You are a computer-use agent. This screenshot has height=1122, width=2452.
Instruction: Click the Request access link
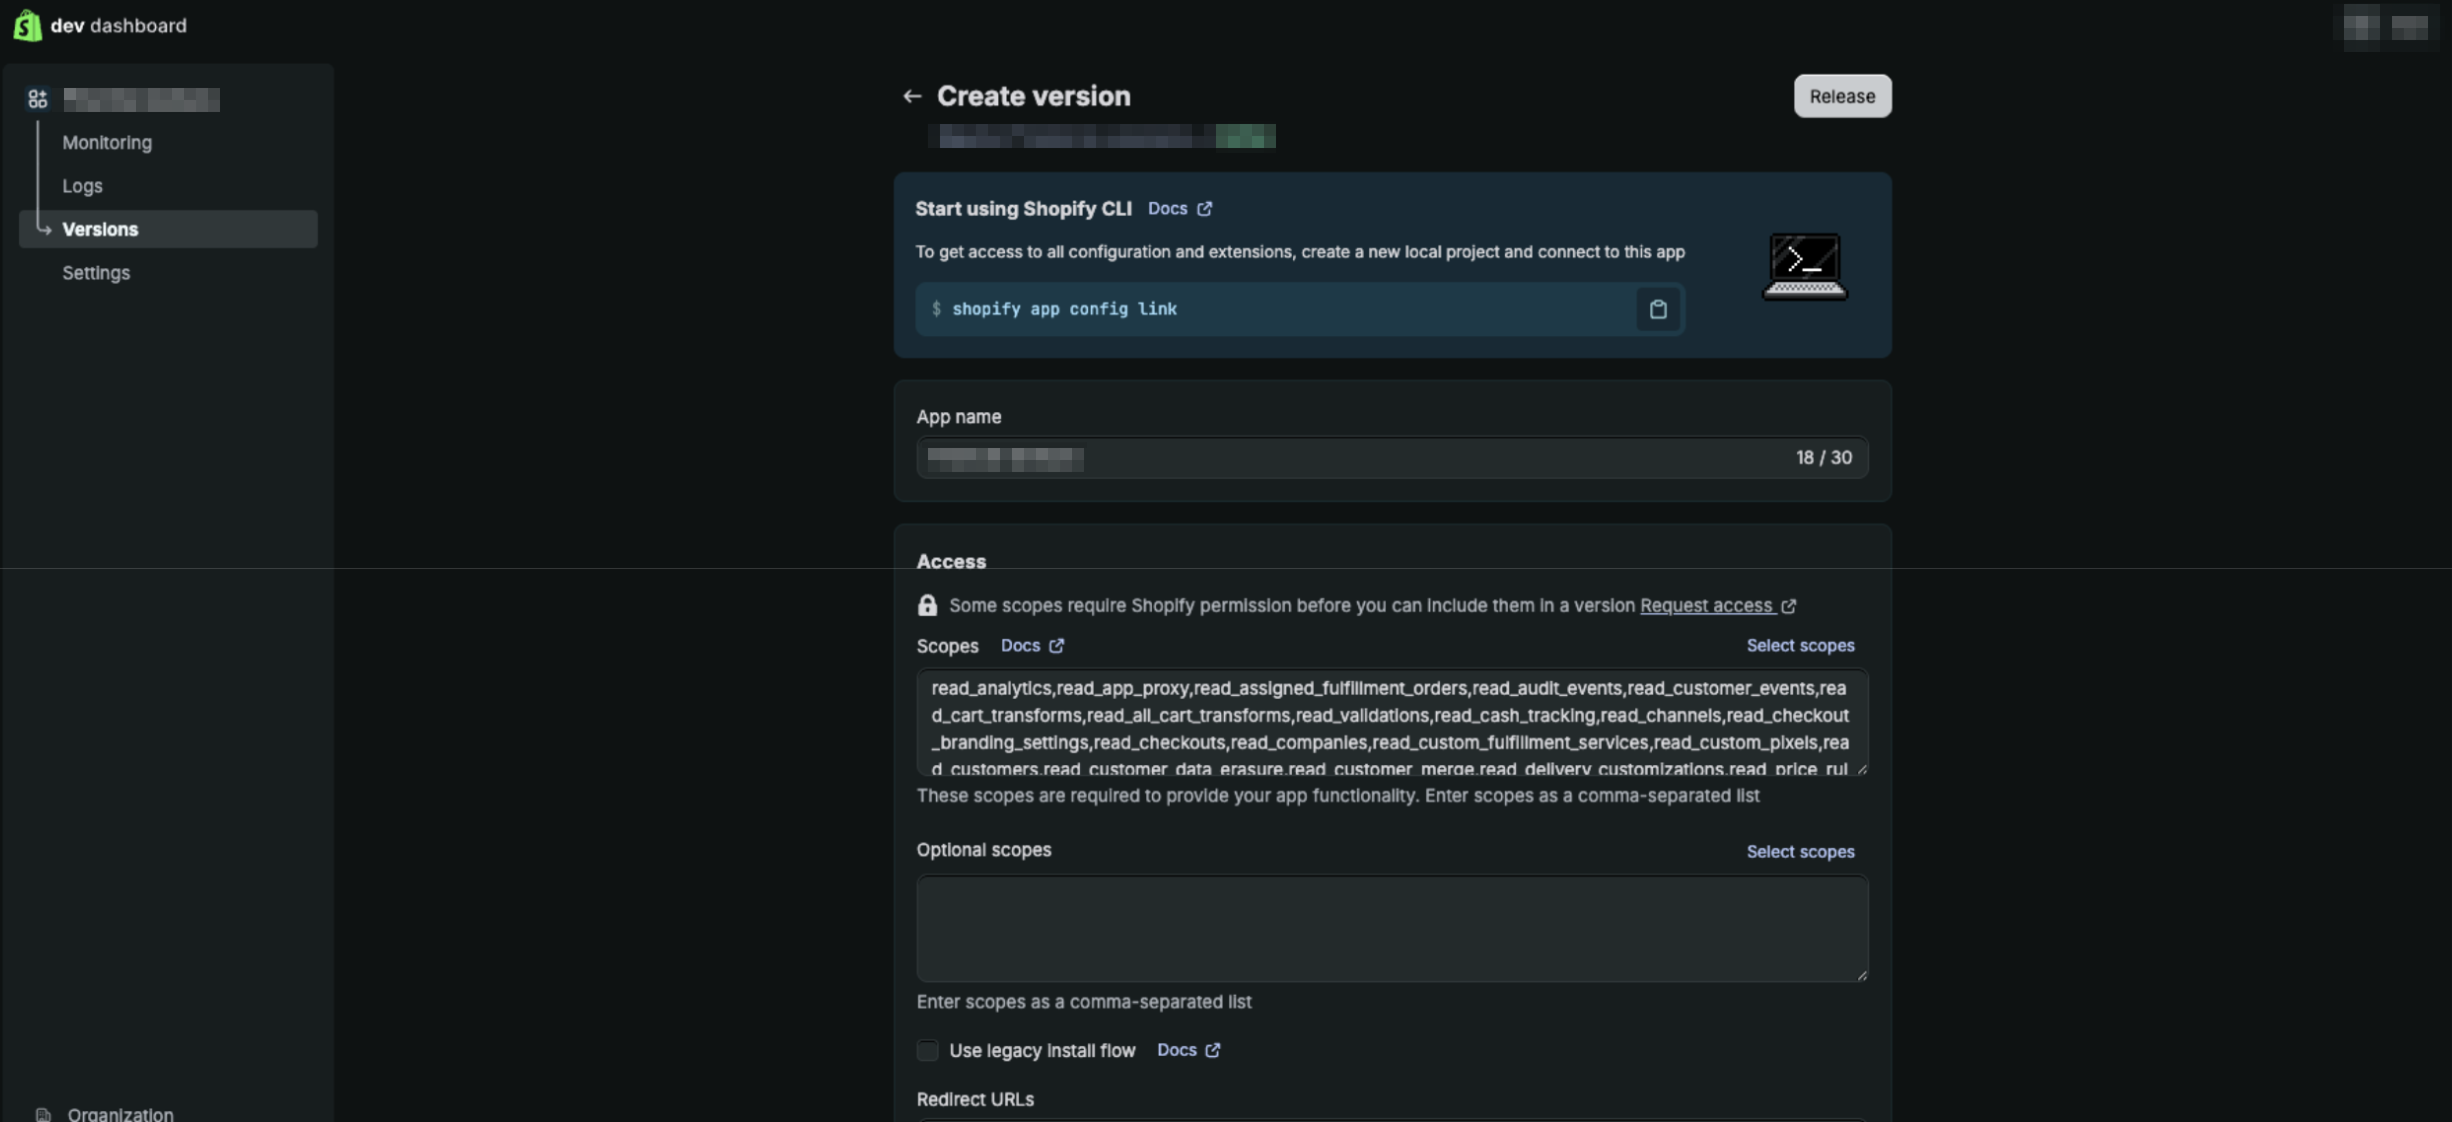pyautogui.click(x=1718, y=605)
